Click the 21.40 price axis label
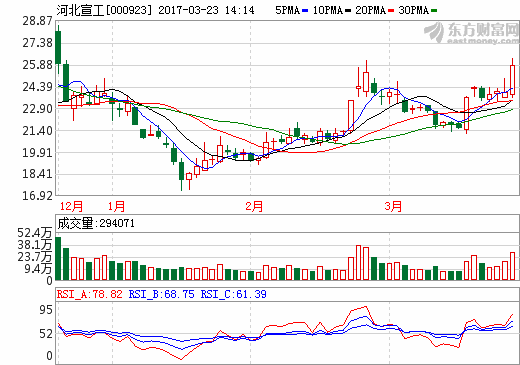This screenshot has height=365, width=520. (x=37, y=131)
